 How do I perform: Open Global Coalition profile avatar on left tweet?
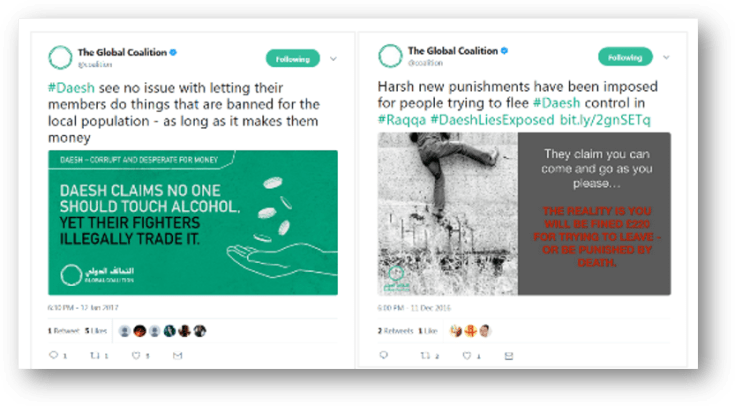[60, 58]
